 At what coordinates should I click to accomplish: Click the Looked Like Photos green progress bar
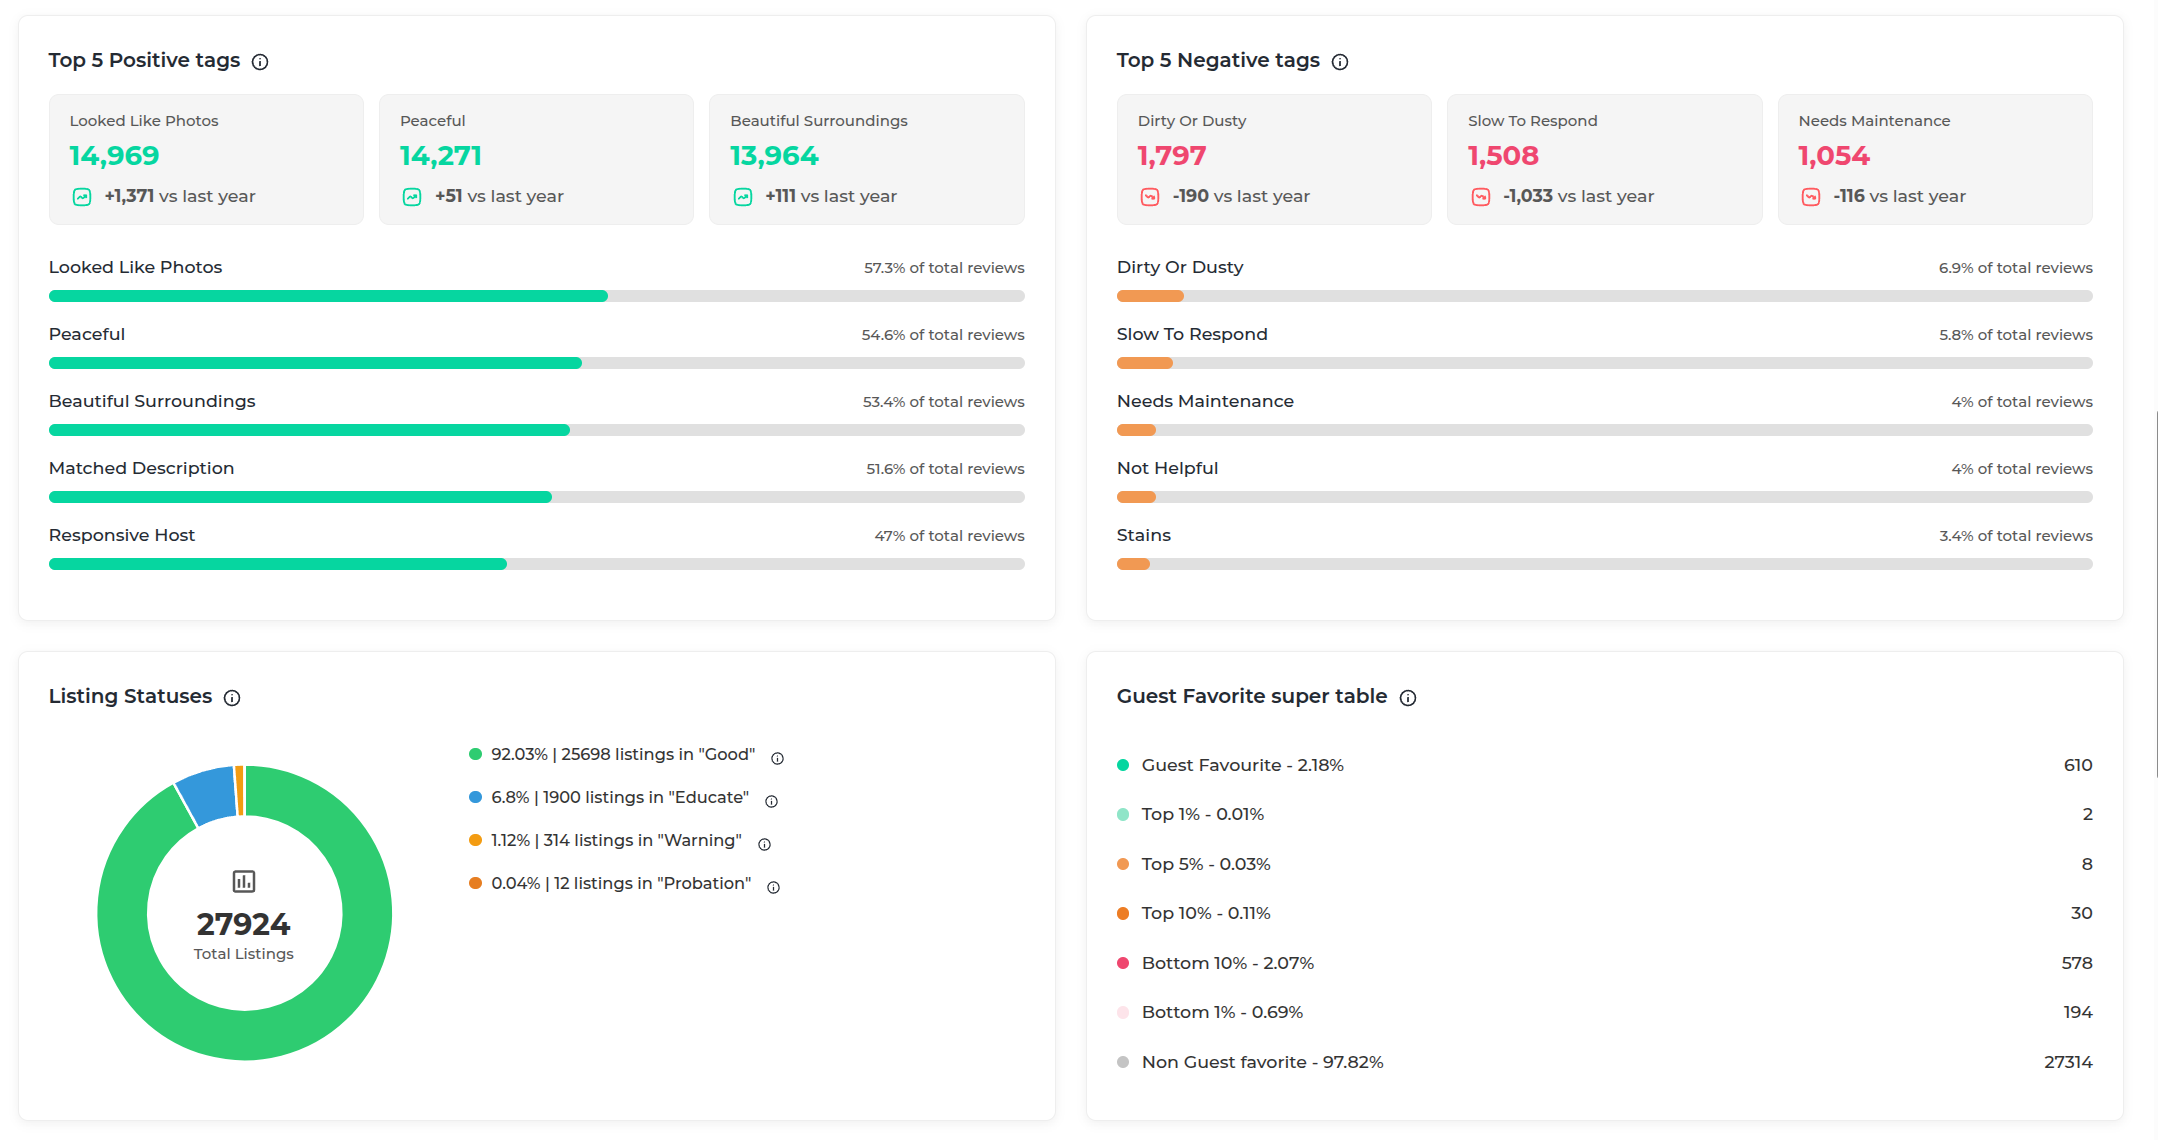tap(328, 296)
